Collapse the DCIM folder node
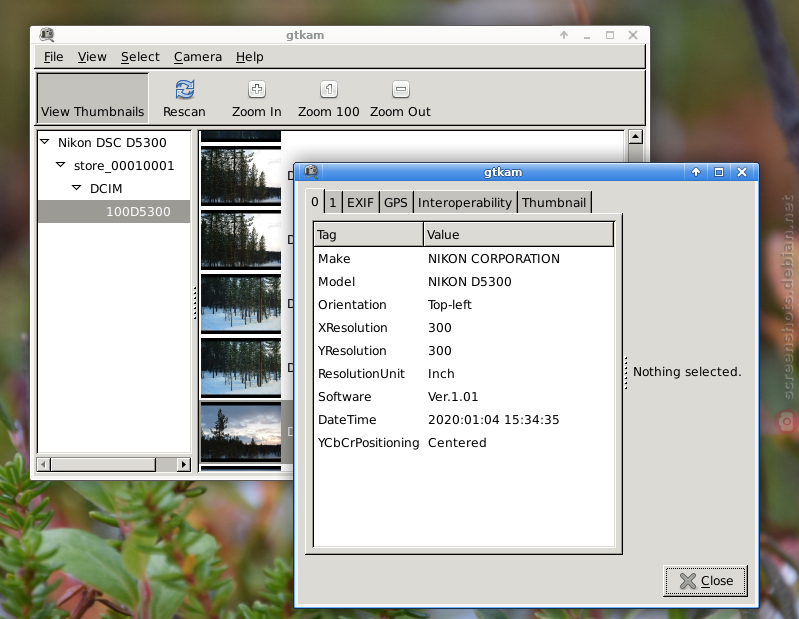 pos(76,187)
